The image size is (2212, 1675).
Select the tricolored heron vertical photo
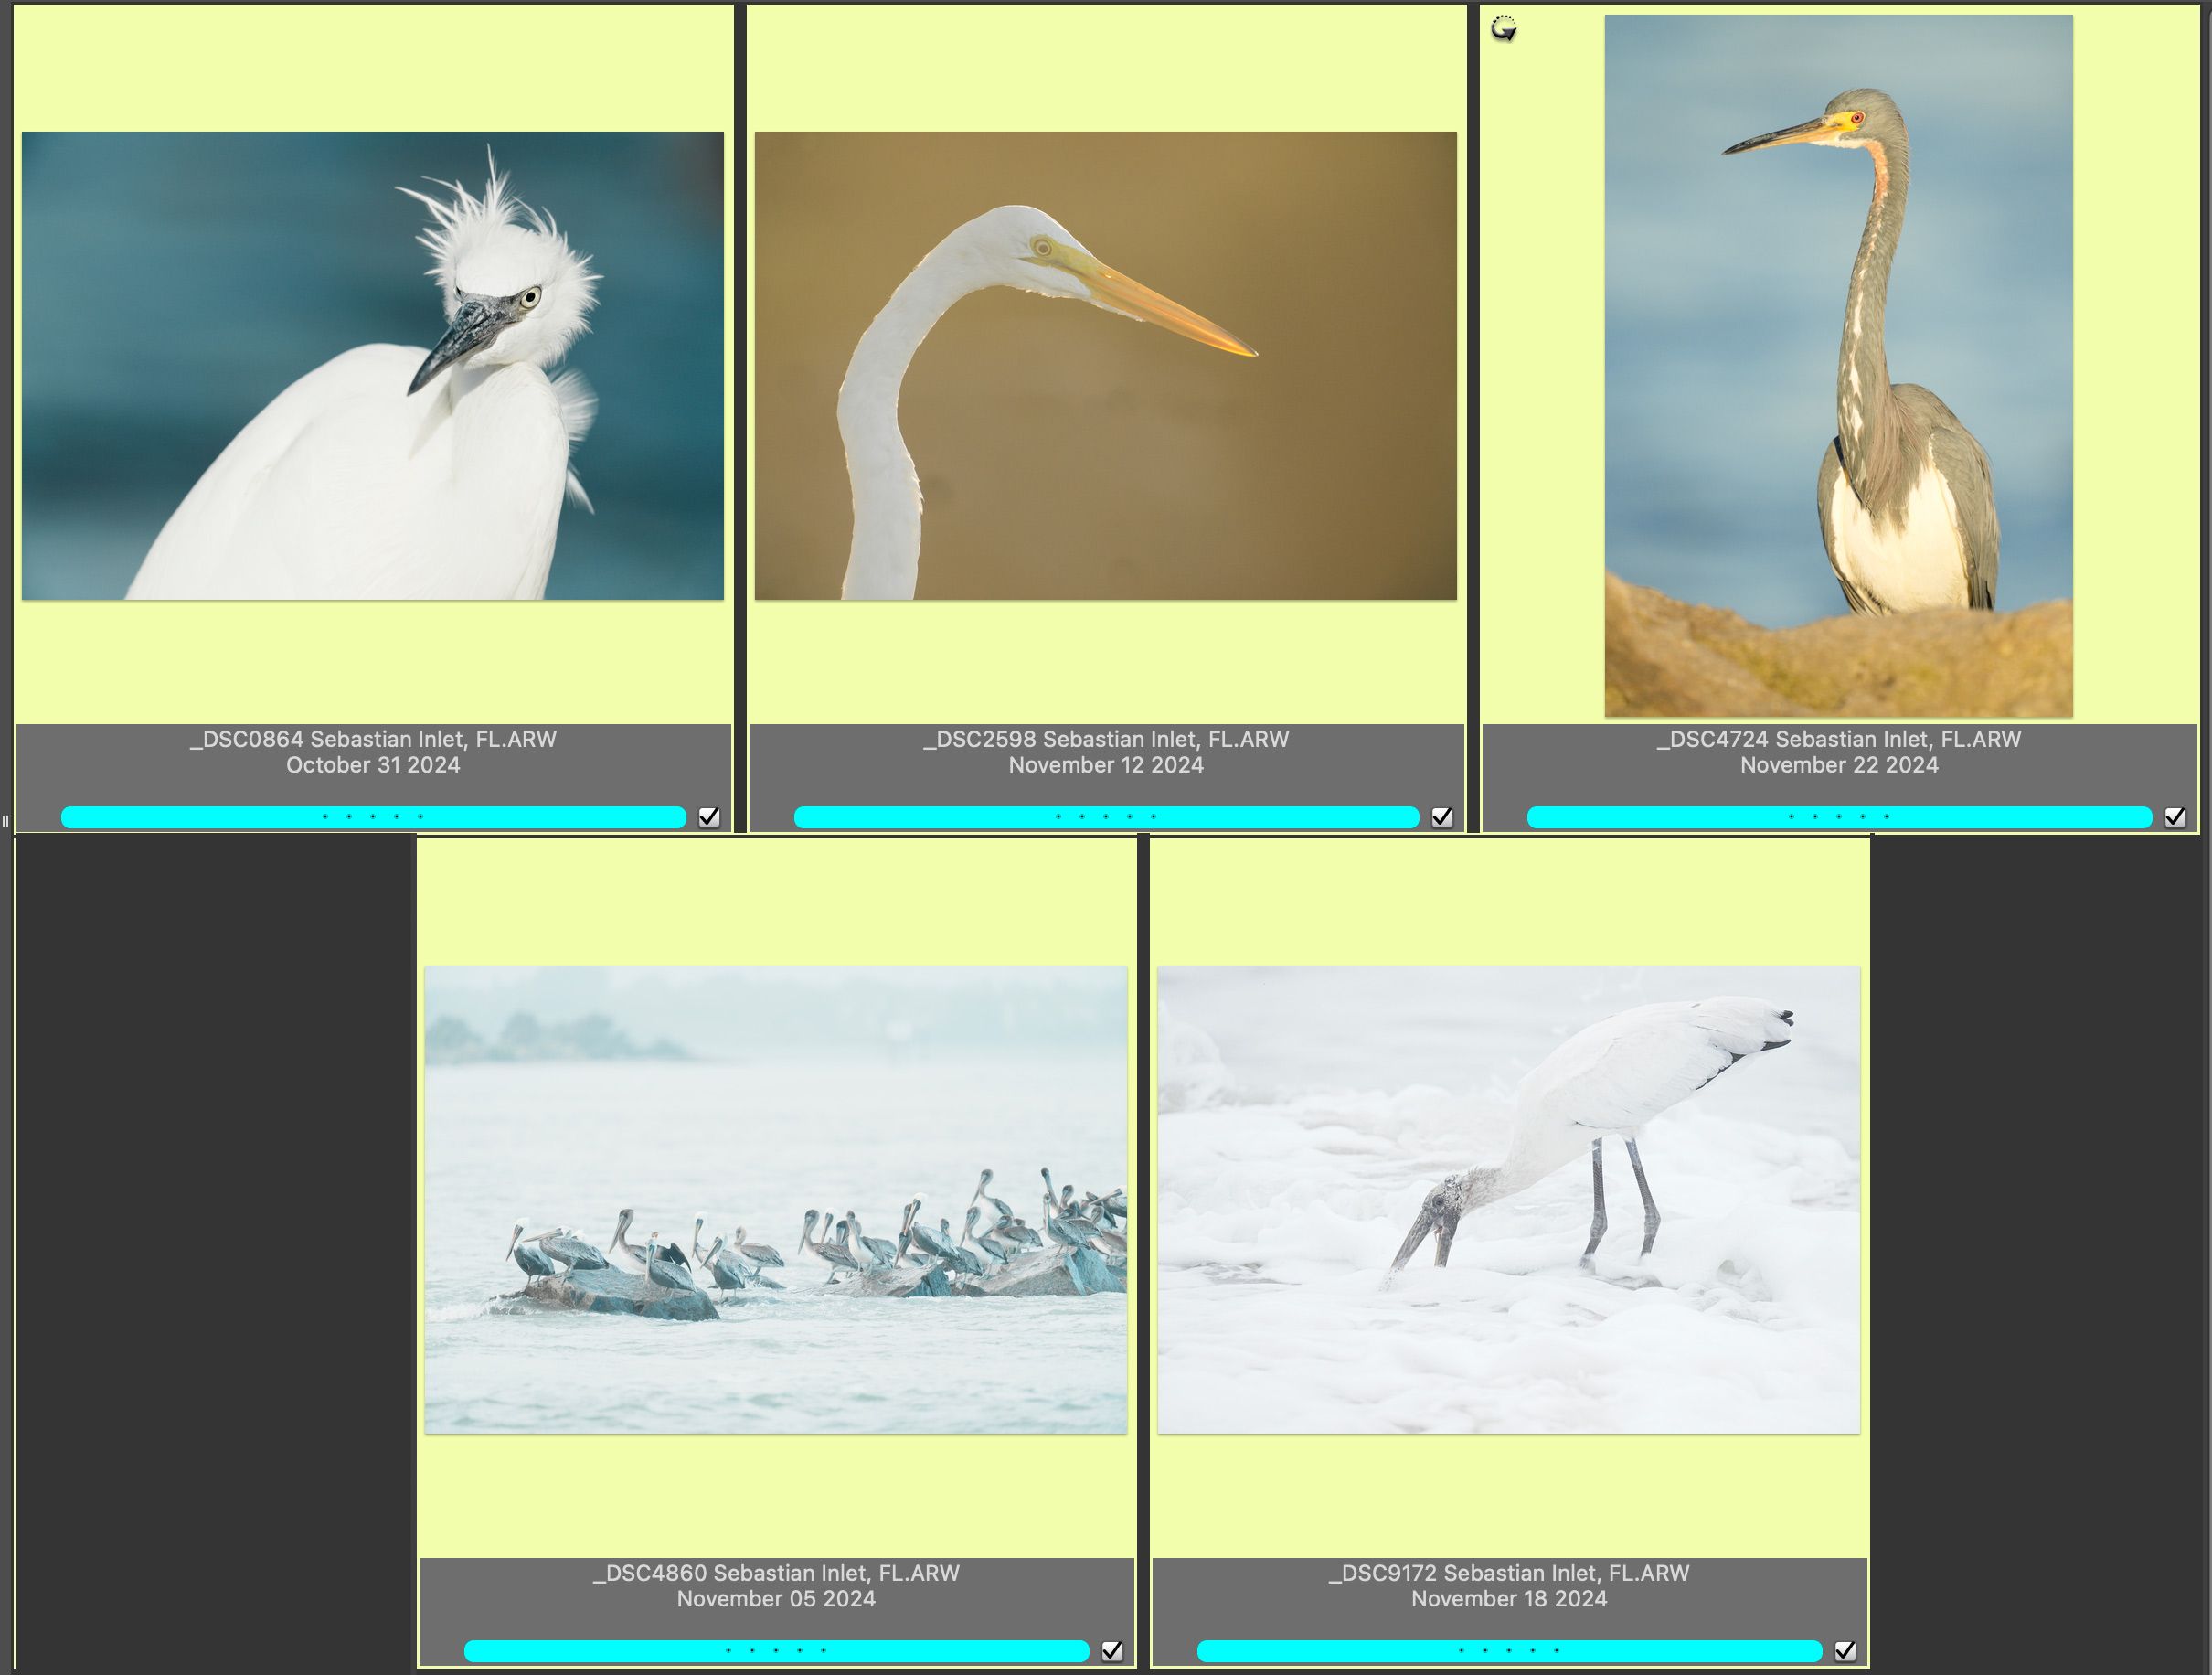1839,365
